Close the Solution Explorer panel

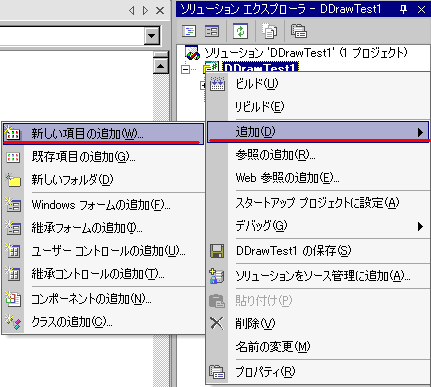[422, 10]
